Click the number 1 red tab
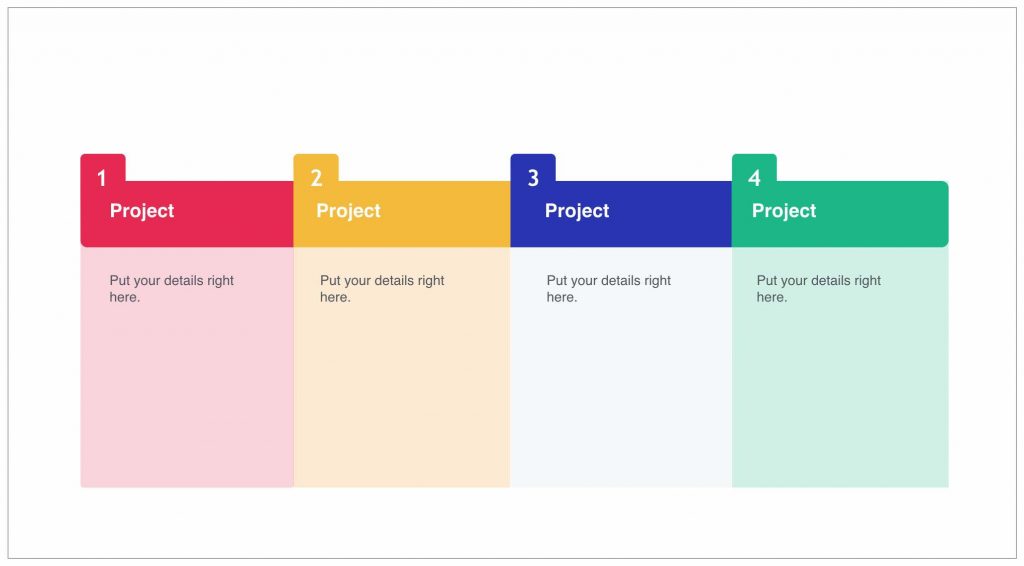This screenshot has height=566, width=1024. click(103, 168)
